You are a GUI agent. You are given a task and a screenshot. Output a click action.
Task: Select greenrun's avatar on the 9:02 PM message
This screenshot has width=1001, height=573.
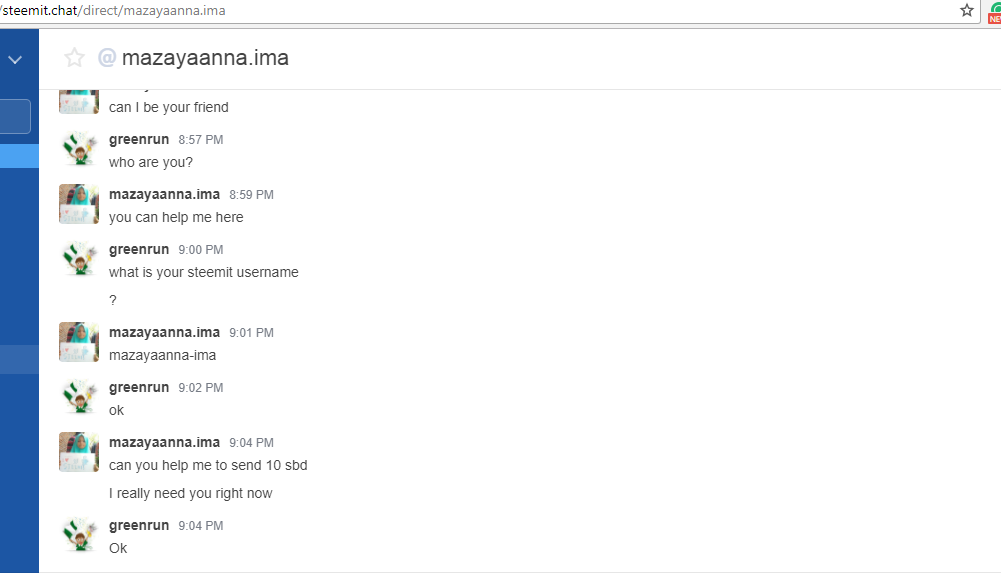pyautogui.click(x=79, y=397)
